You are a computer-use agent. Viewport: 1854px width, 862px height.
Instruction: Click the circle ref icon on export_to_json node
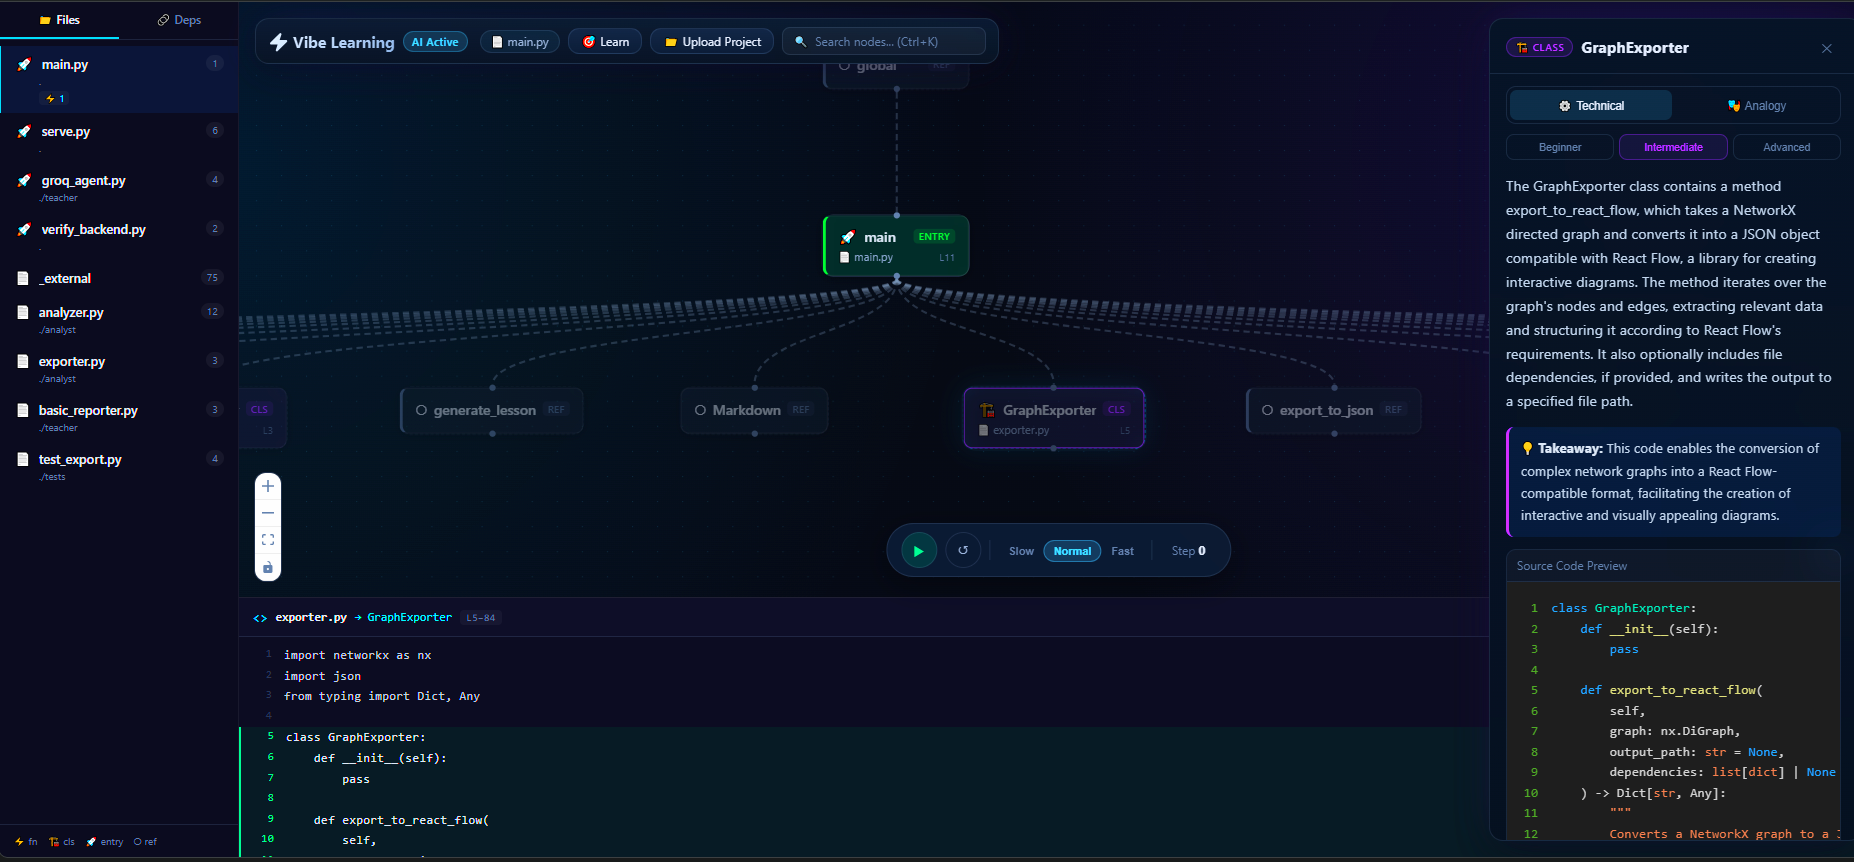(1267, 410)
